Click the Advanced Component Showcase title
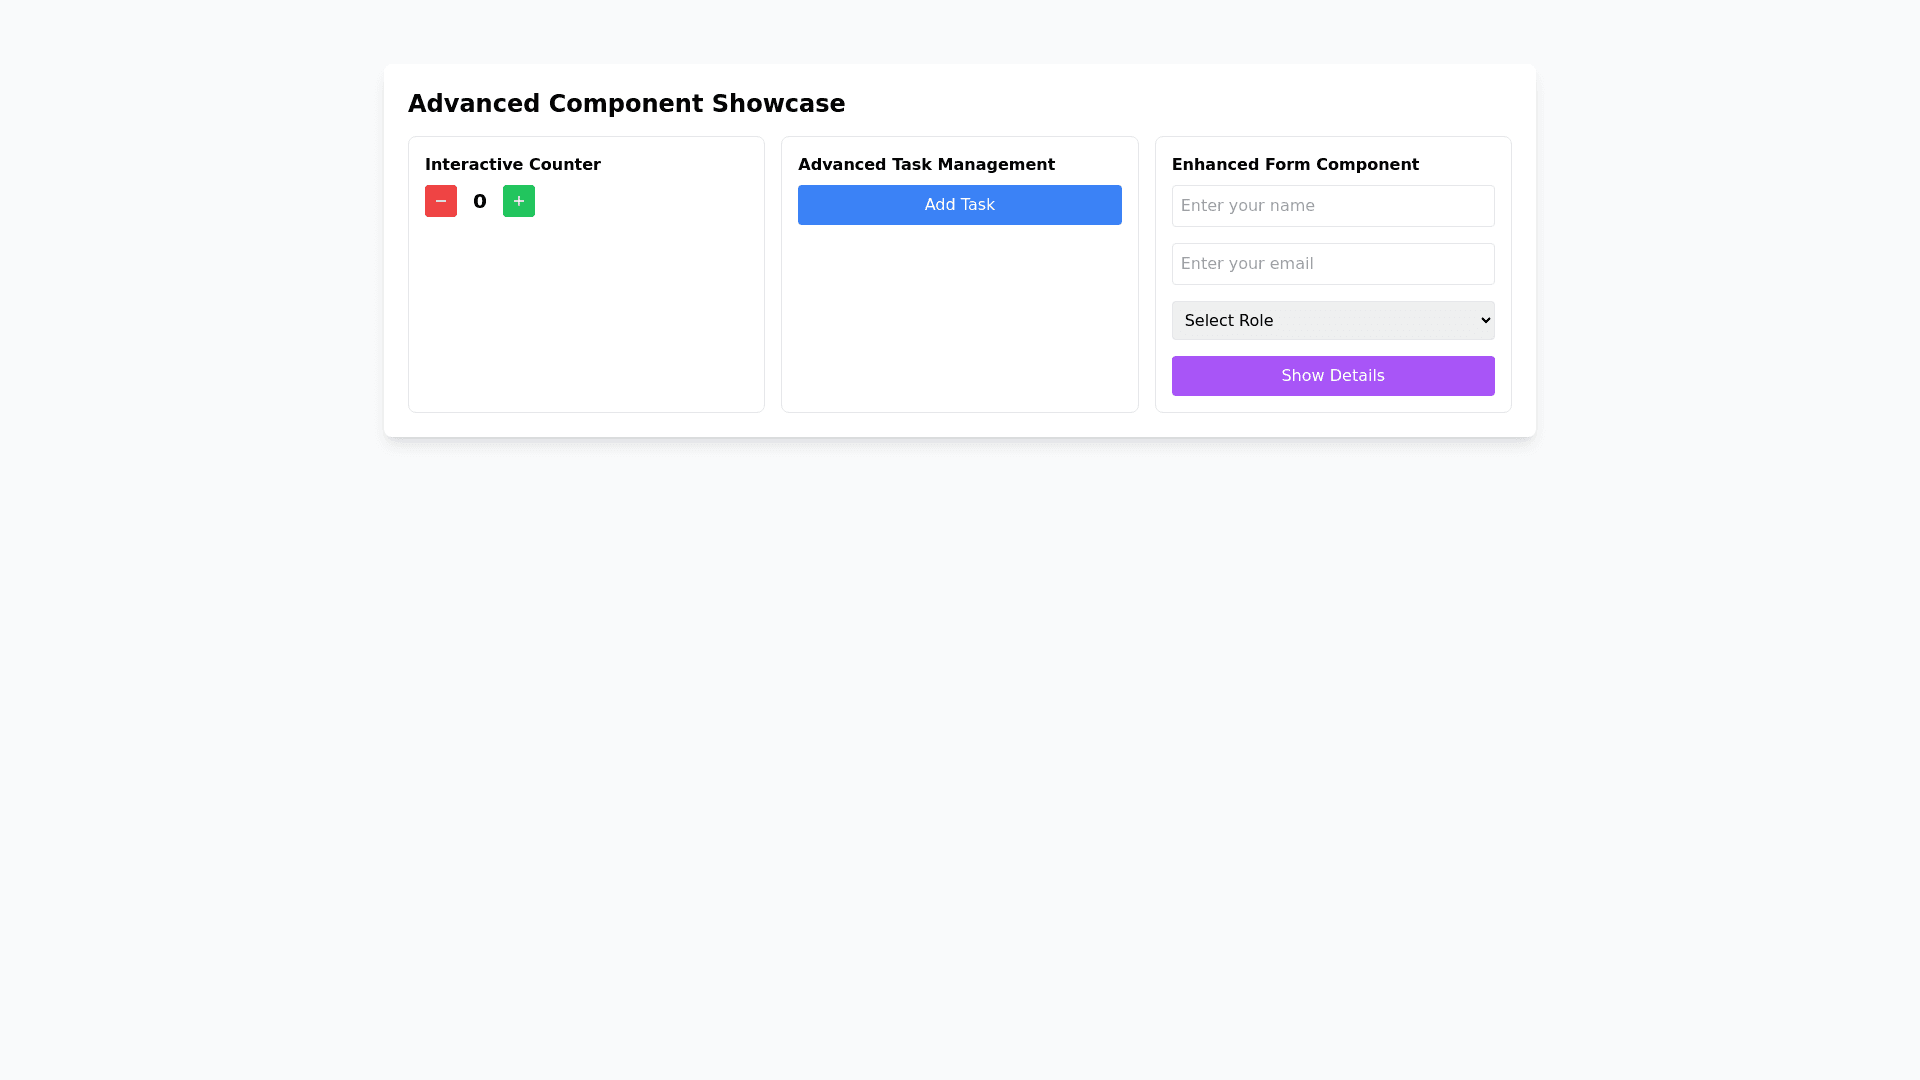This screenshot has height=1080, width=1920. tap(626, 104)
